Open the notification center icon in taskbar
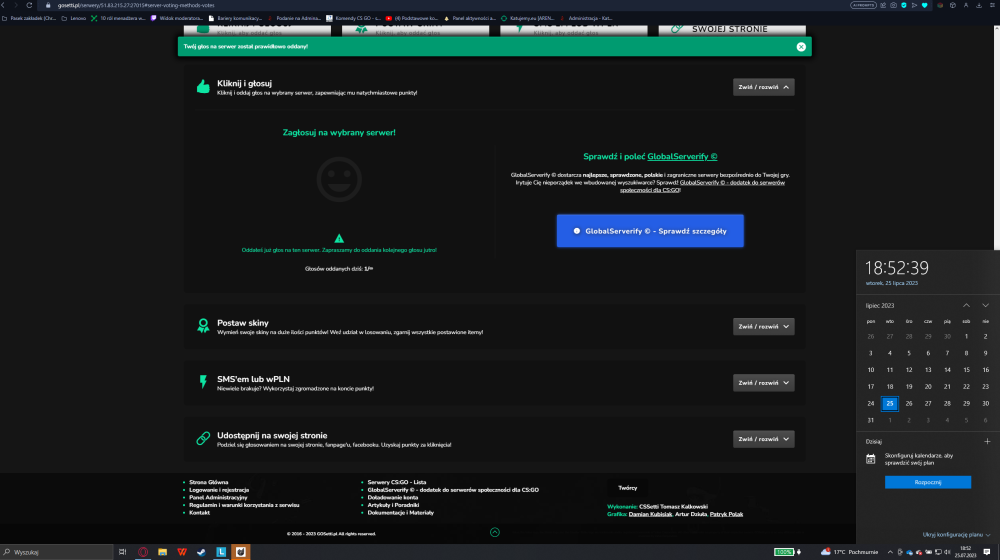The height and width of the screenshot is (560, 1000). [x=987, y=552]
